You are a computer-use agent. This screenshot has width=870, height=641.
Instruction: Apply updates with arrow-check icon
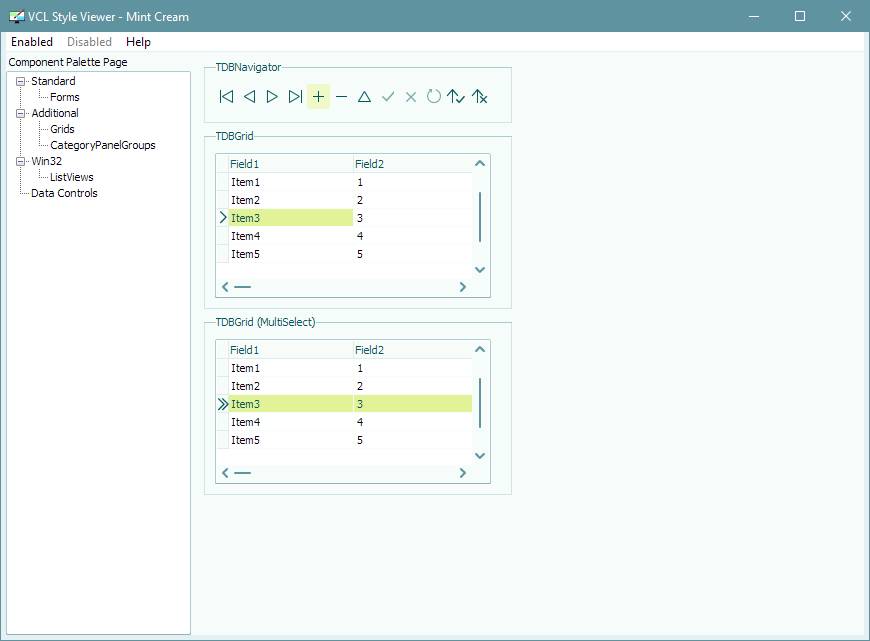[x=456, y=97]
